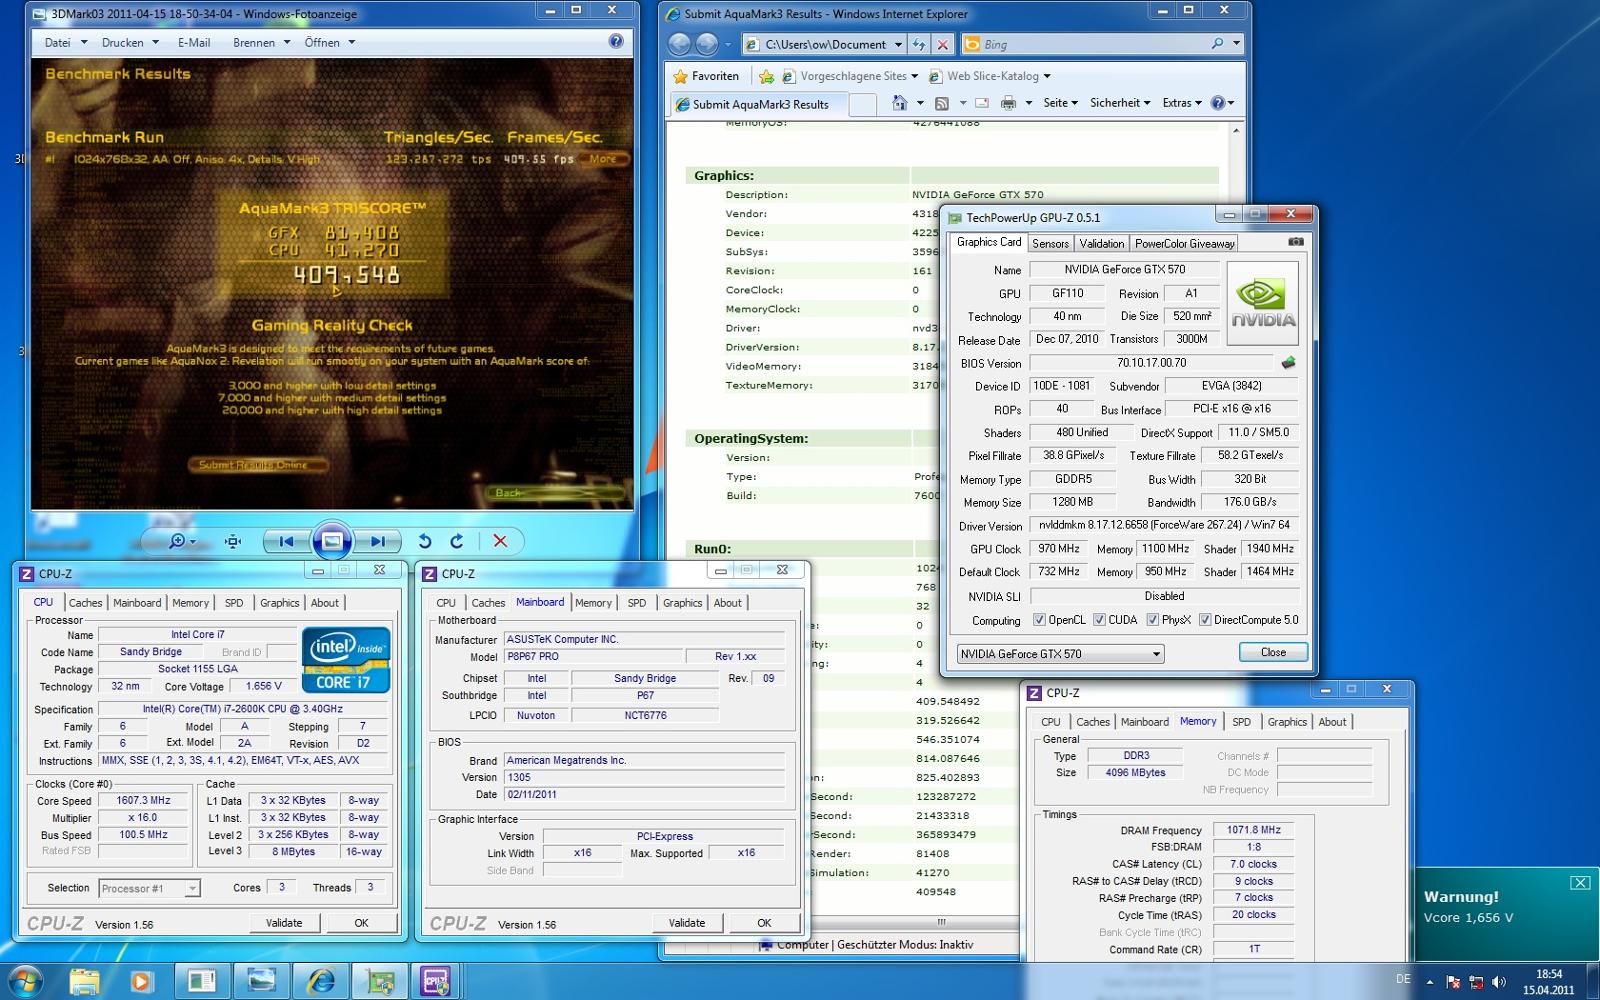Delete the image with the red X

click(x=500, y=541)
